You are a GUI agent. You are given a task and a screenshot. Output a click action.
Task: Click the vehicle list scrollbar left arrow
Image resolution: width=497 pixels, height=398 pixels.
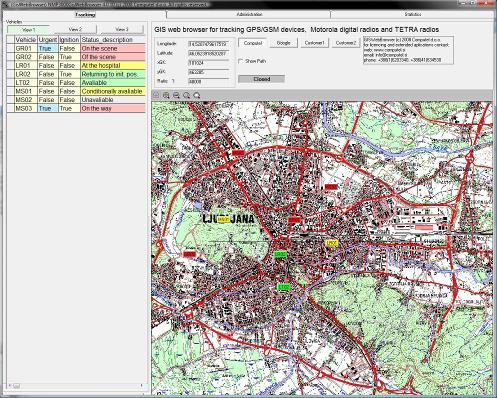[10, 386]
